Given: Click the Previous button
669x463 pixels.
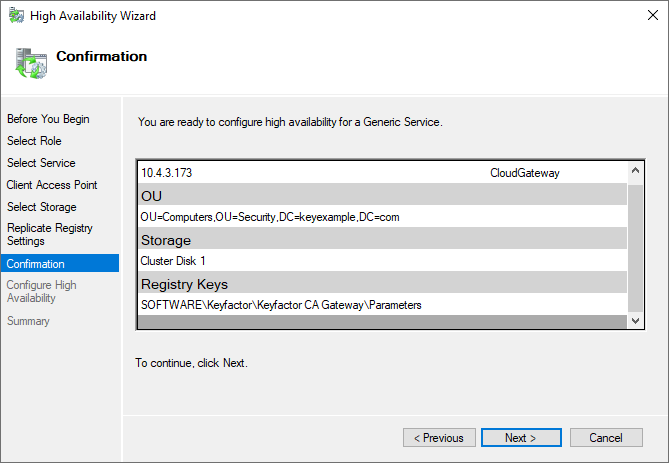Looking at the screenshot, I should (439, 438).
